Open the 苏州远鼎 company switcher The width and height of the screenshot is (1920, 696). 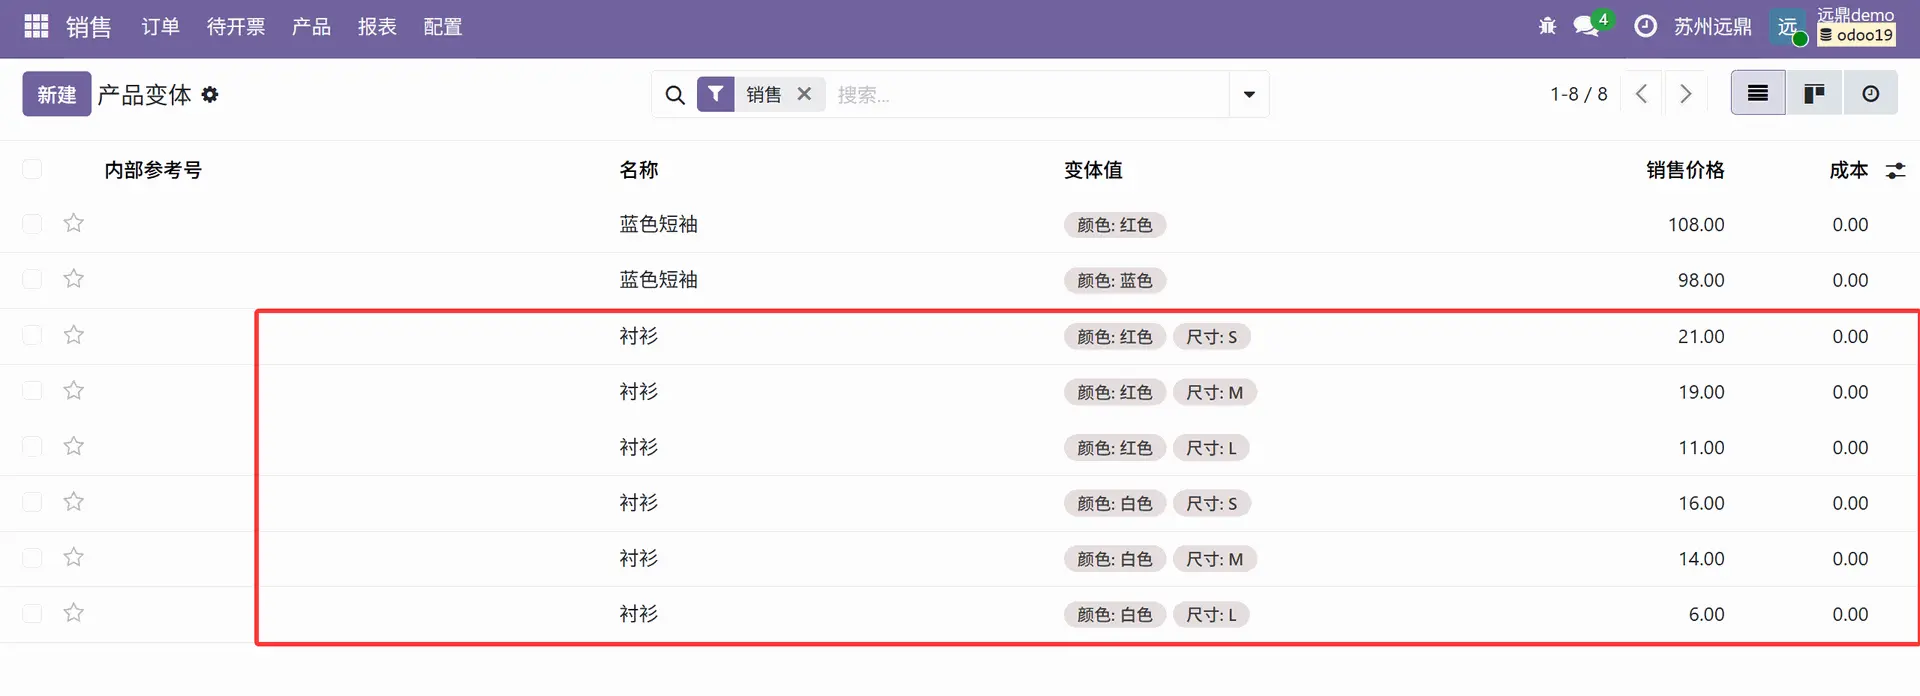[1712, 27]
